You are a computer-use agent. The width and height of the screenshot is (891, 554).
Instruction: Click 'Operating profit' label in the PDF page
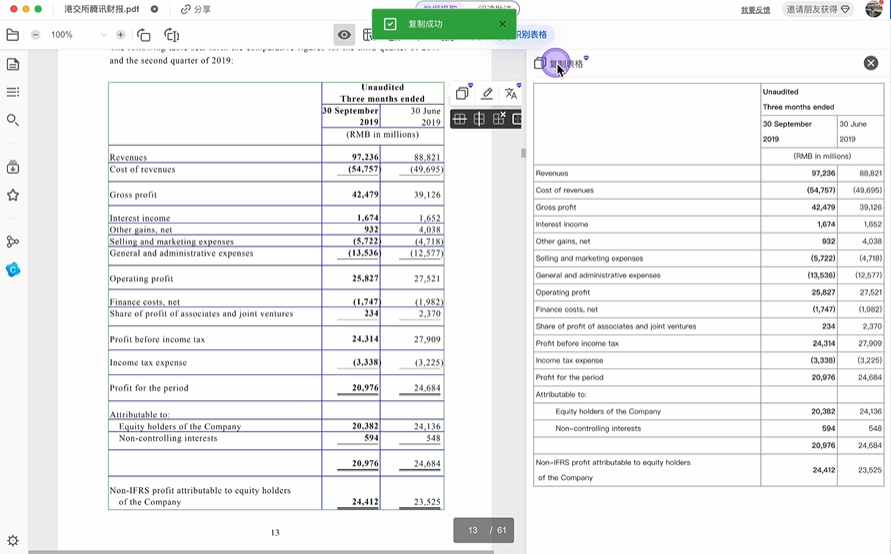coord(141,278)
